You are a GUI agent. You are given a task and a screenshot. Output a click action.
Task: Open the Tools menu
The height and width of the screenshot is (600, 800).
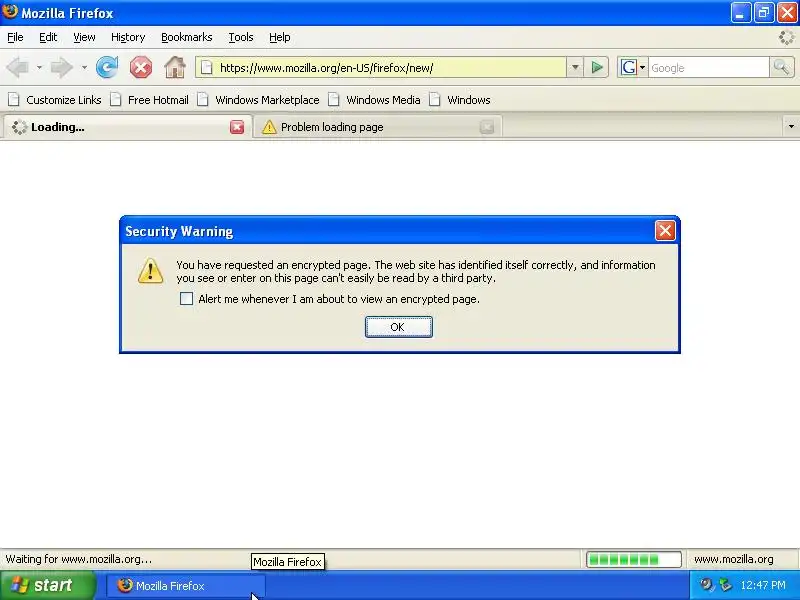241,37
